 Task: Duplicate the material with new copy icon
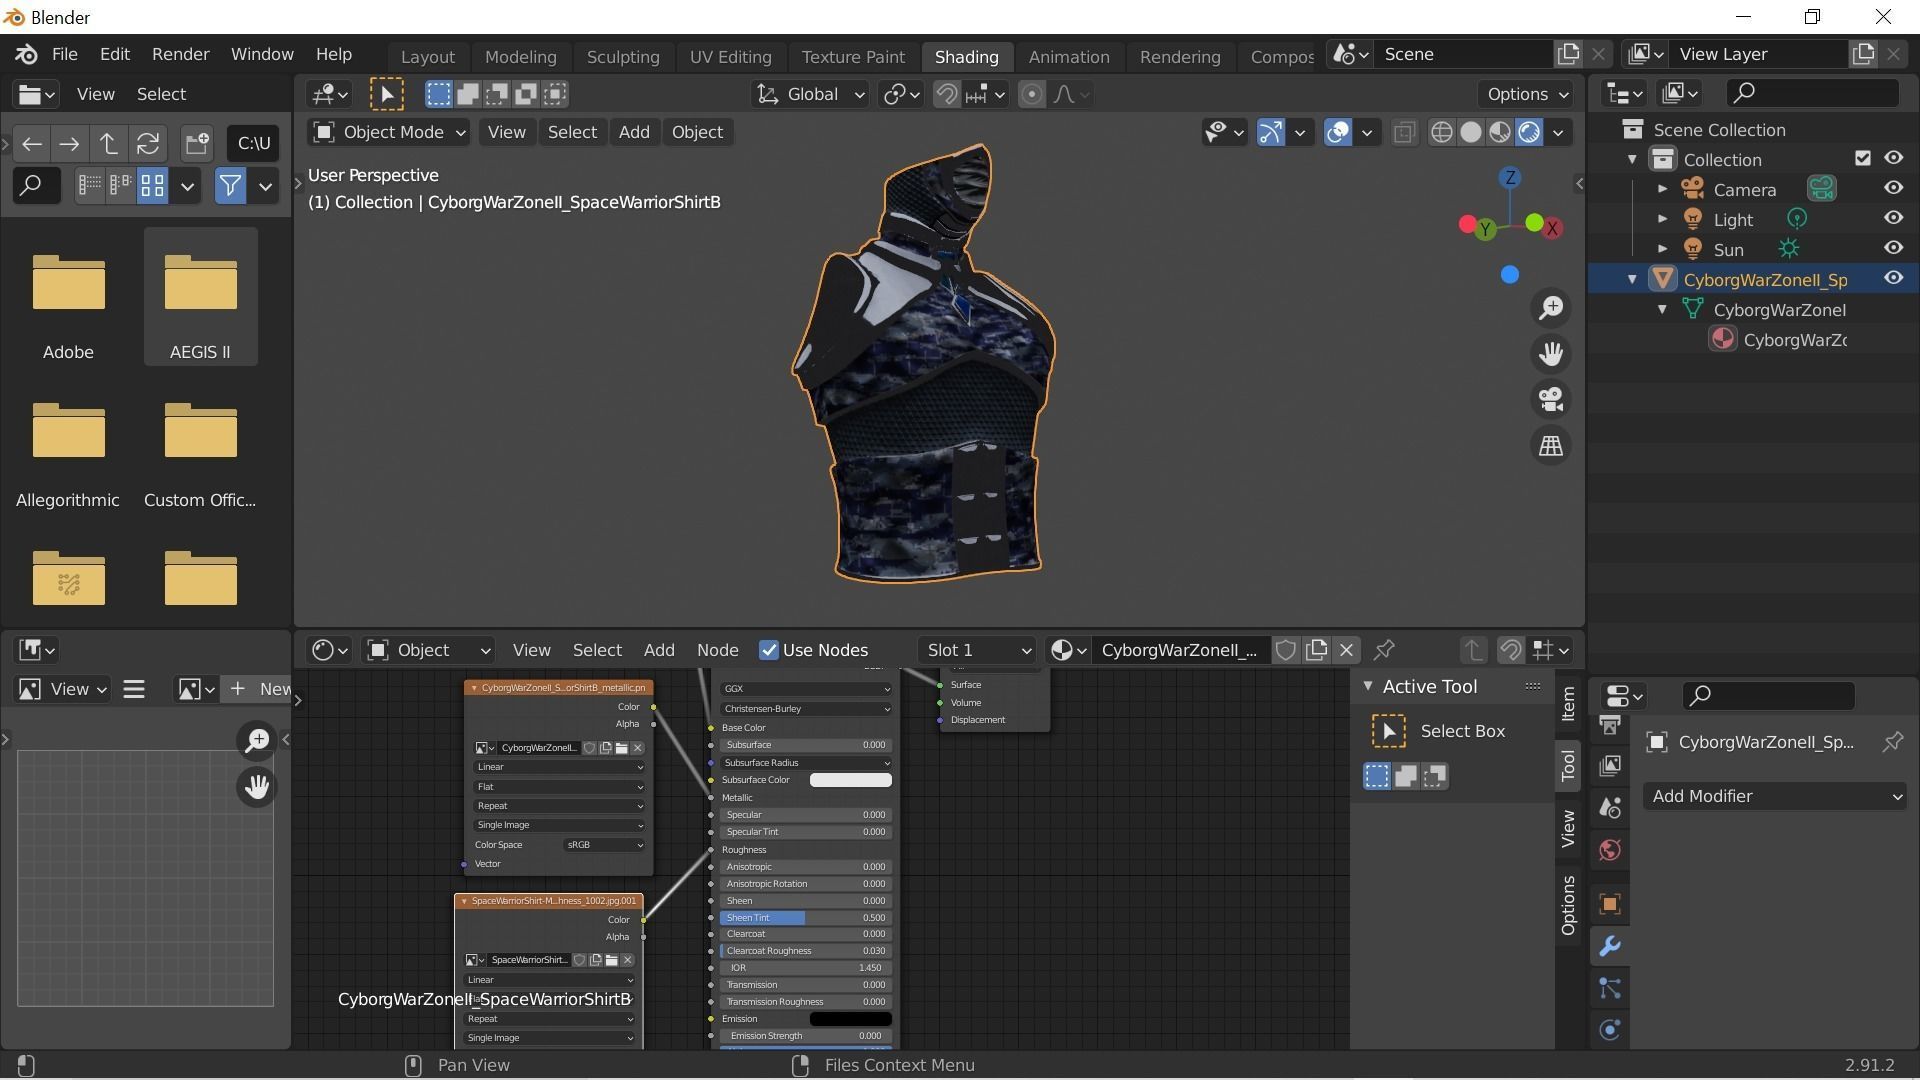[x=1316, y=650]
